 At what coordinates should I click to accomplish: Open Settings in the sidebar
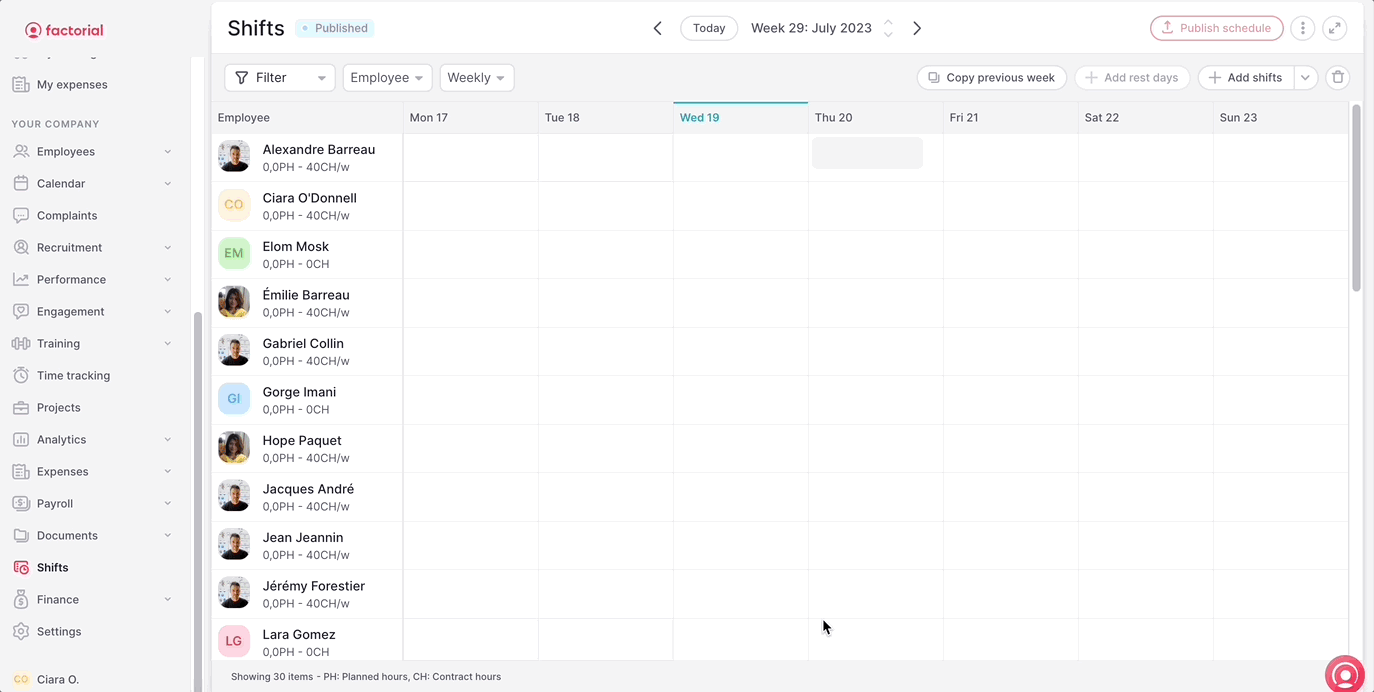[59, 632]
